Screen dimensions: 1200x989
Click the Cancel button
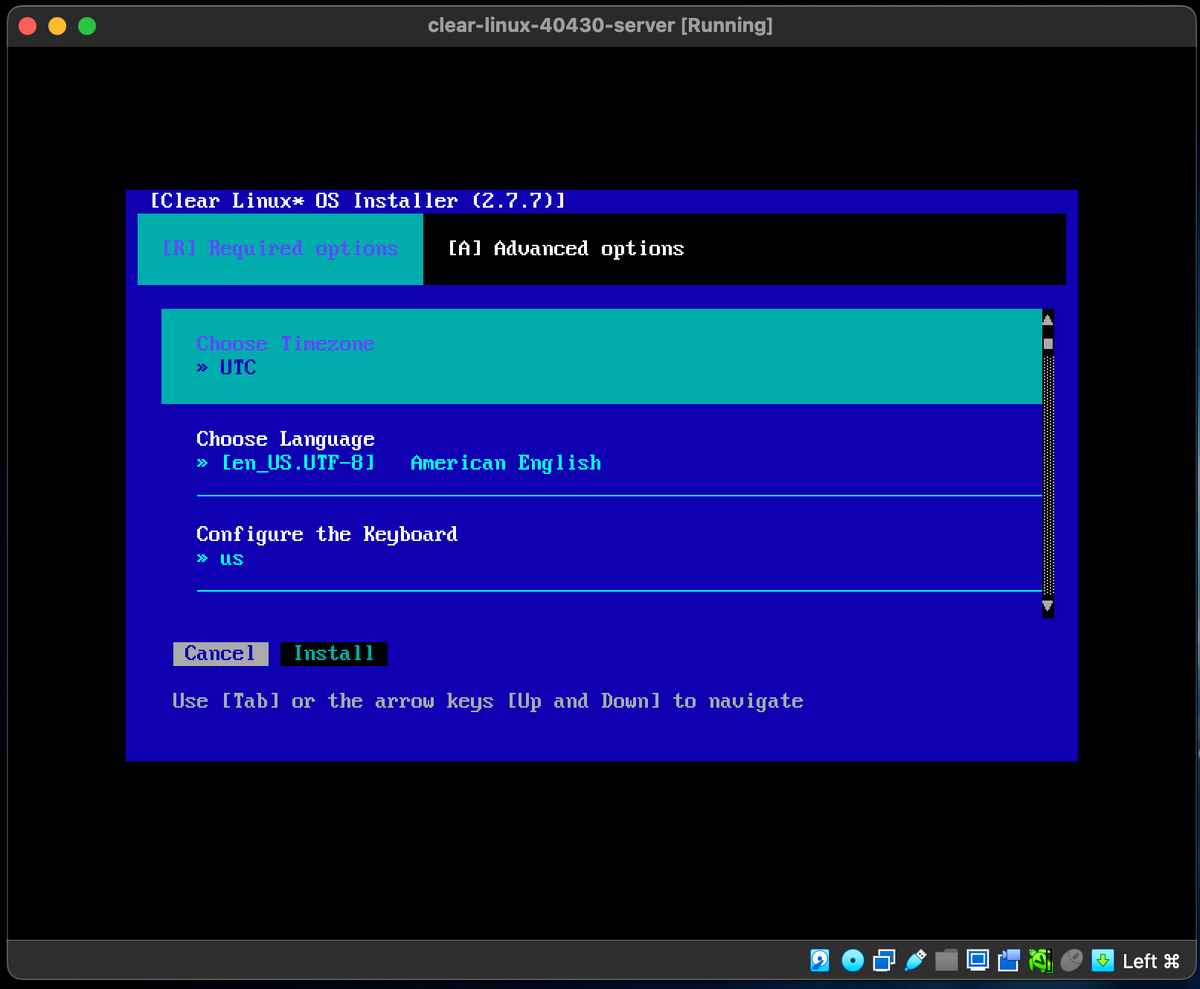pyautogui.click(x=220, y=653)
